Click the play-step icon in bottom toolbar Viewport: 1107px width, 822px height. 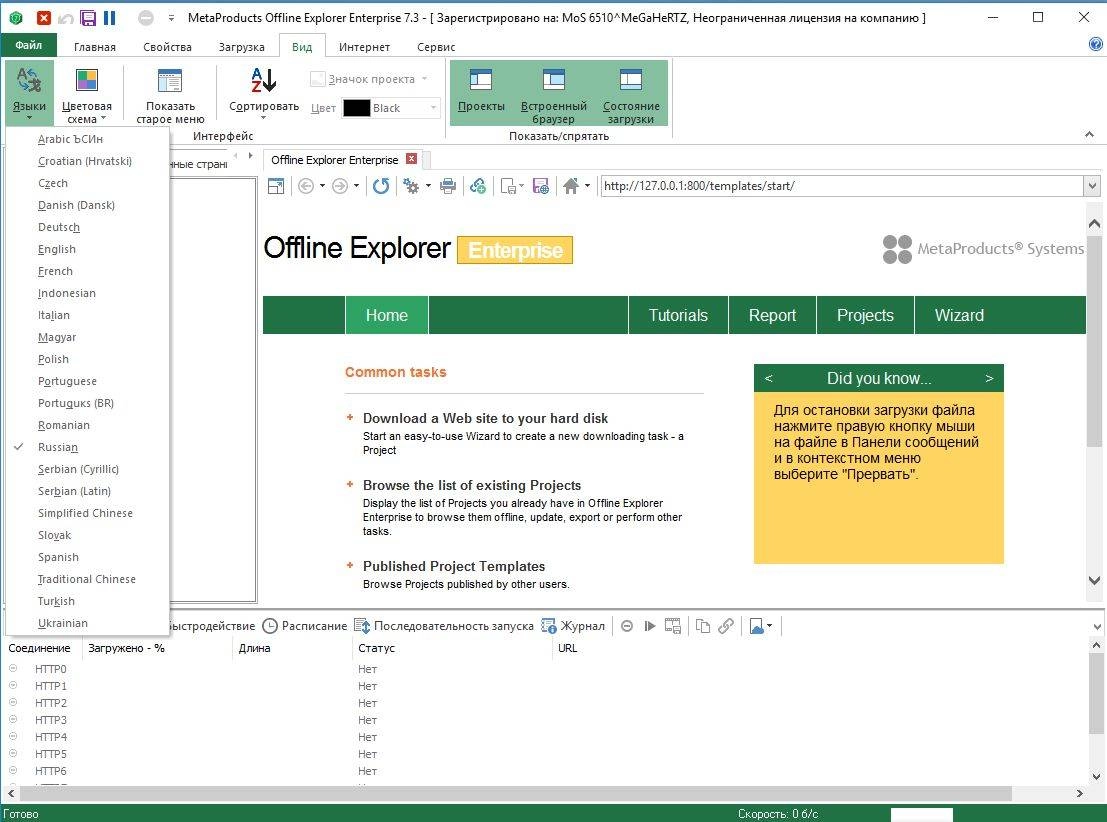[x=650, y=626]
